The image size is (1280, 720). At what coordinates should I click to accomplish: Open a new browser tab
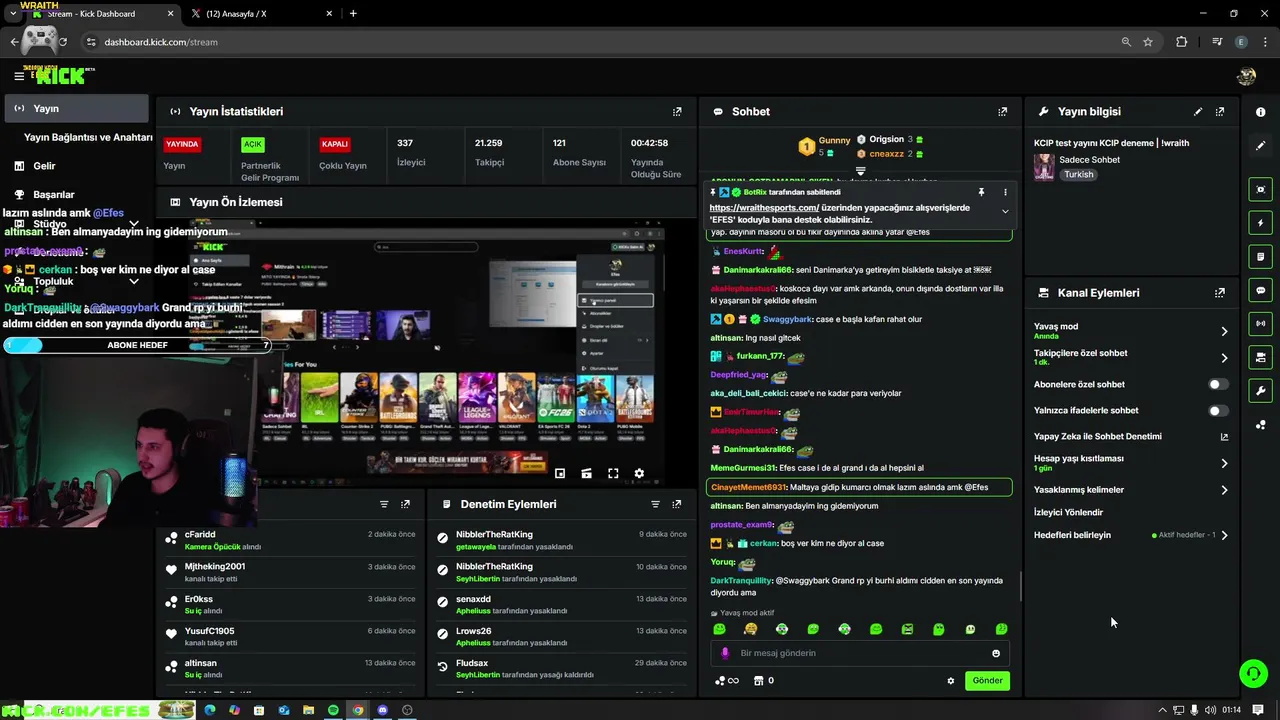click(x=353, y=13)
